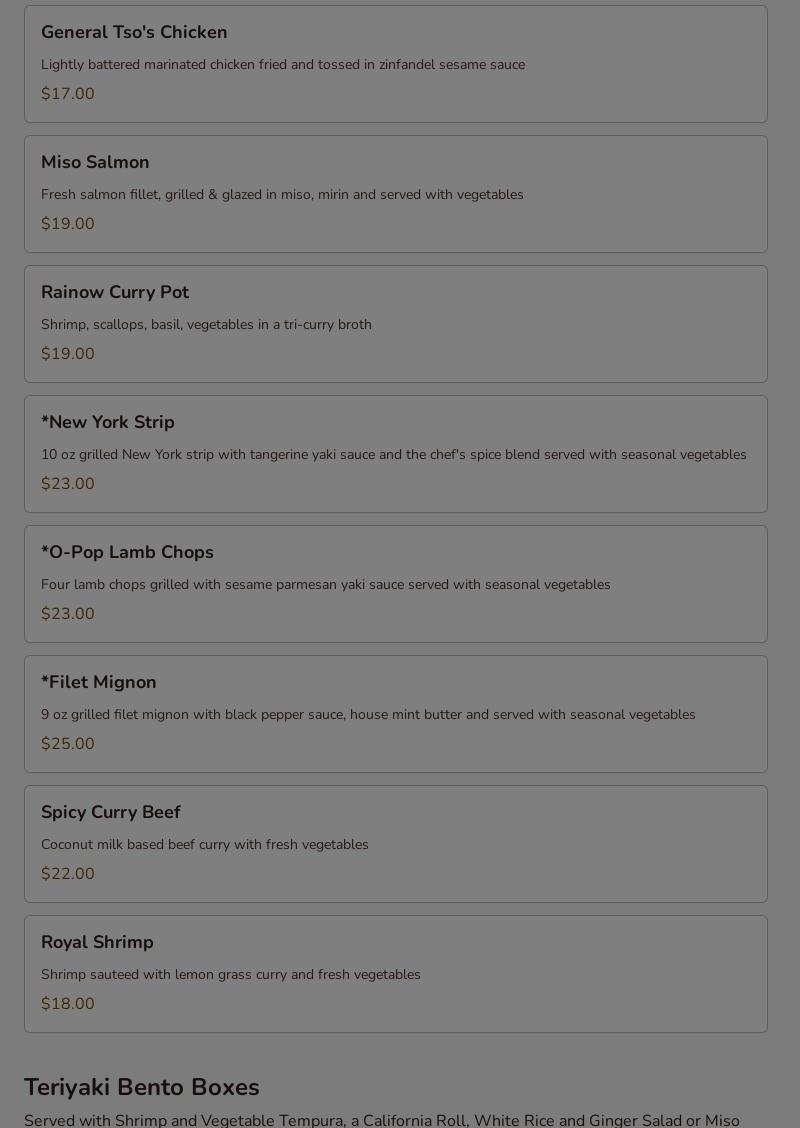Click the sesame parmesan yaki sauce description
This screenshot has height=1128, width=800.
[326, 585]
